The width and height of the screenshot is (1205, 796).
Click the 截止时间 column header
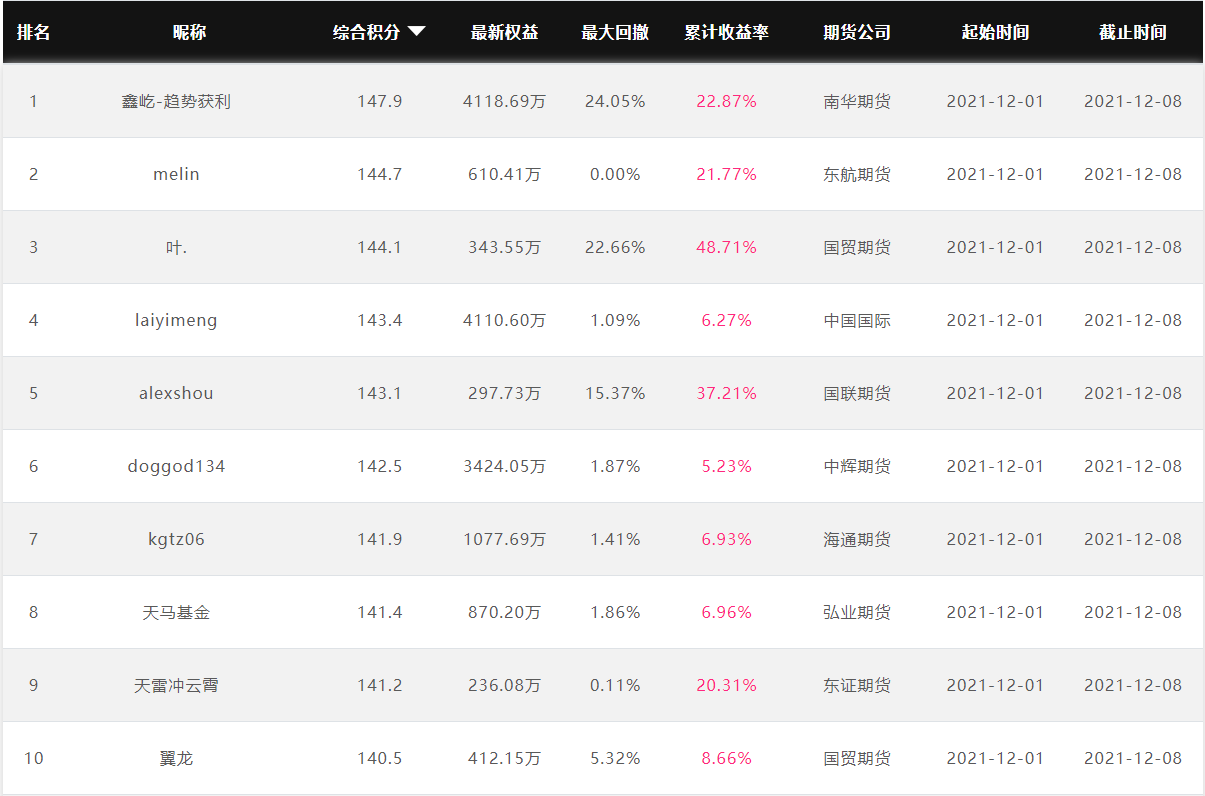(1133, 32)
